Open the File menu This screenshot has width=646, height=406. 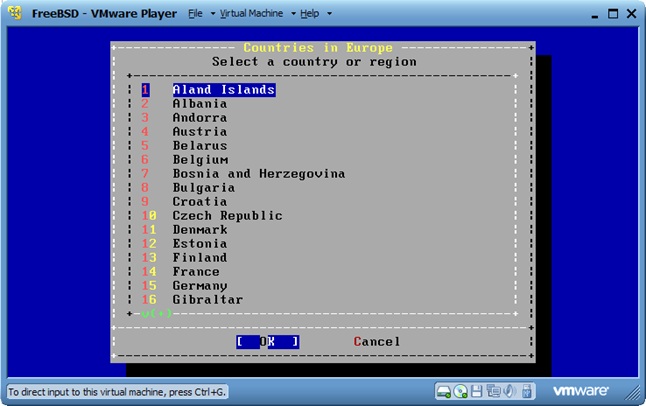pos(196,15)
